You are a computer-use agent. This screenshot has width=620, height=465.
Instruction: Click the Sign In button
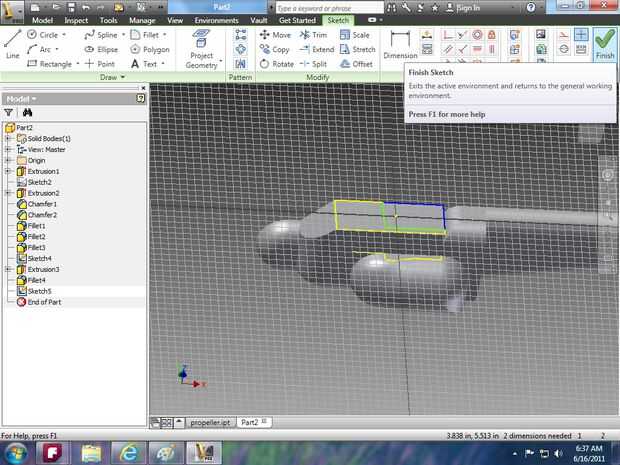point(463,8)
